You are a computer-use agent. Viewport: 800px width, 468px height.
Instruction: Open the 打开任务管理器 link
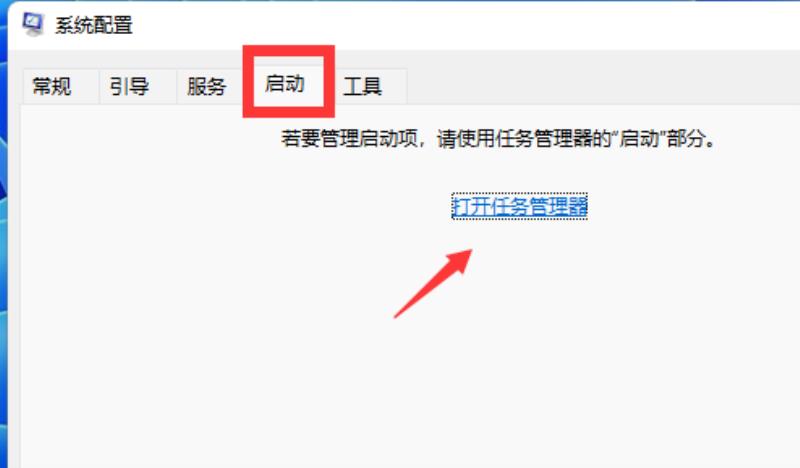click(520, 206)
